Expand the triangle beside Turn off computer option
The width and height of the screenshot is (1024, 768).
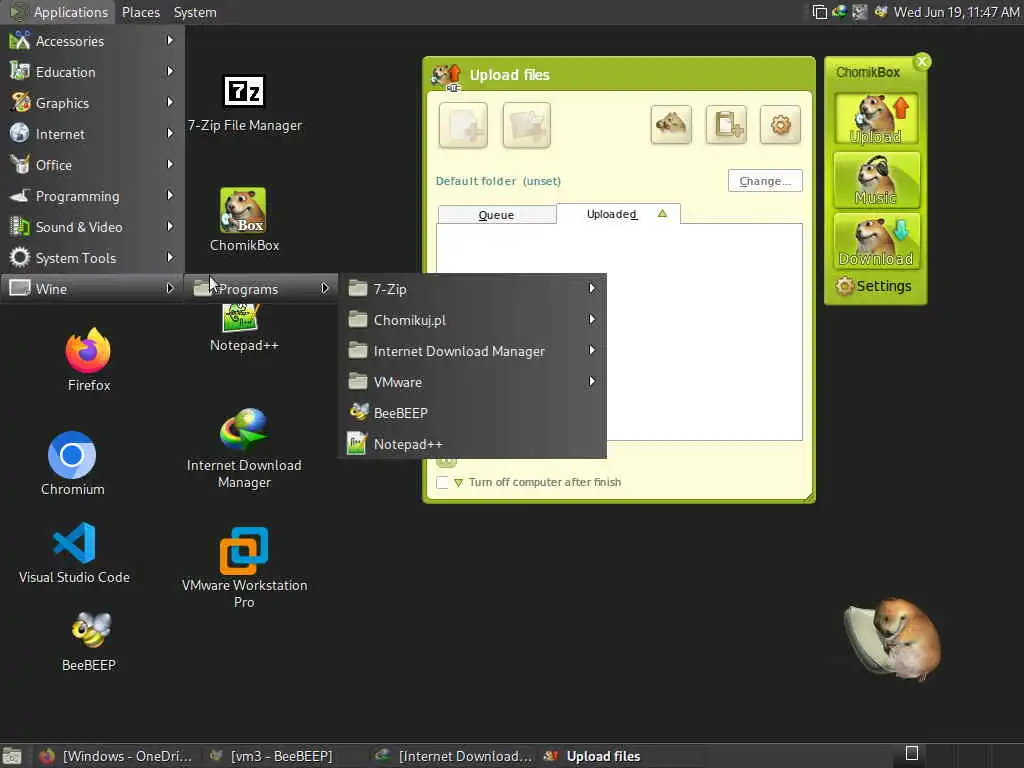point(458,483)
